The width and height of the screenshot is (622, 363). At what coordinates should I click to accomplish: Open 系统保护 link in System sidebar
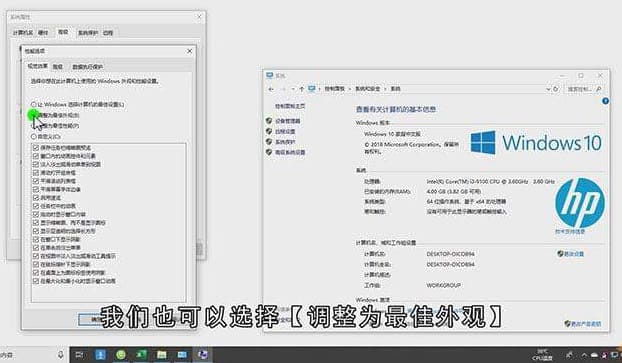(x=285, y=142)
